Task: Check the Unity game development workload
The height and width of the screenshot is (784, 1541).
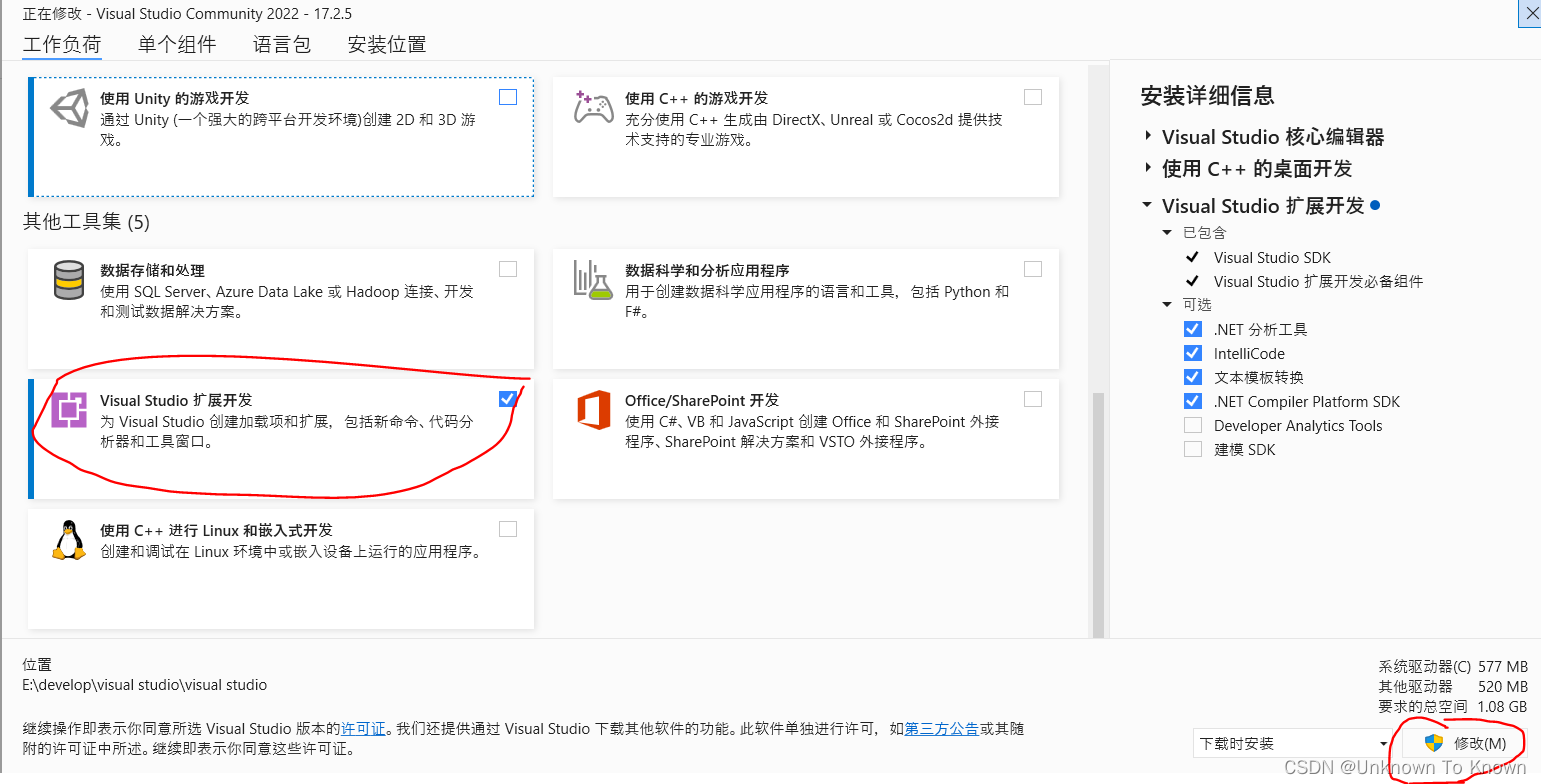Action: 508,97
